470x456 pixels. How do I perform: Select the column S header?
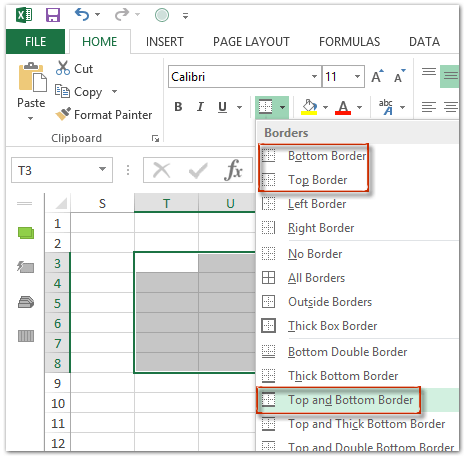[x=102, y=203]
